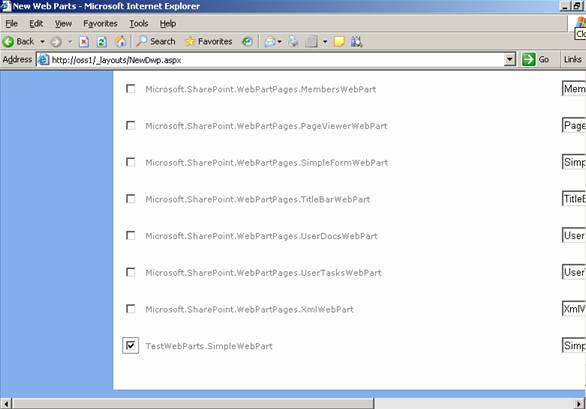
Task: Check the XmlWebPart checkbox
Action: click(x=131, y=308)
